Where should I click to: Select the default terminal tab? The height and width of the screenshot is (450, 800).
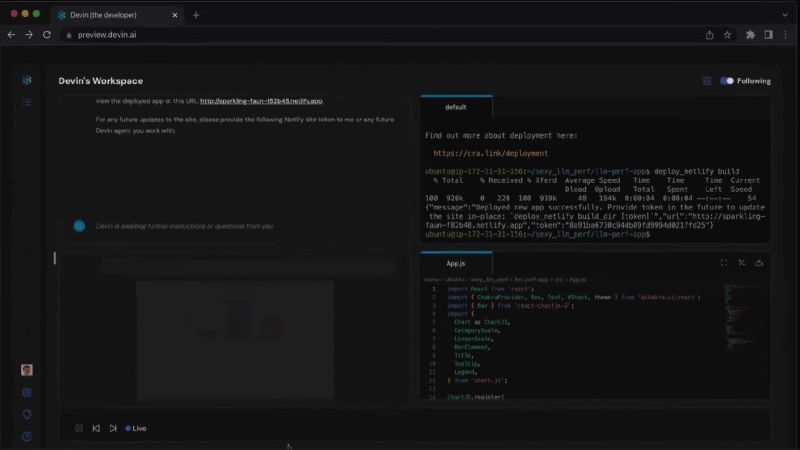point(456,107)
